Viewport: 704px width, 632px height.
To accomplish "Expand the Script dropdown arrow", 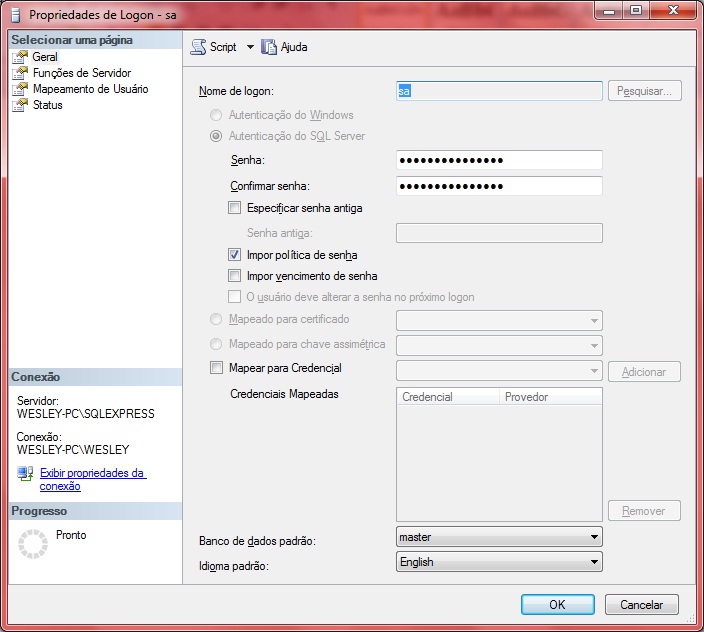I will (250, 47).
